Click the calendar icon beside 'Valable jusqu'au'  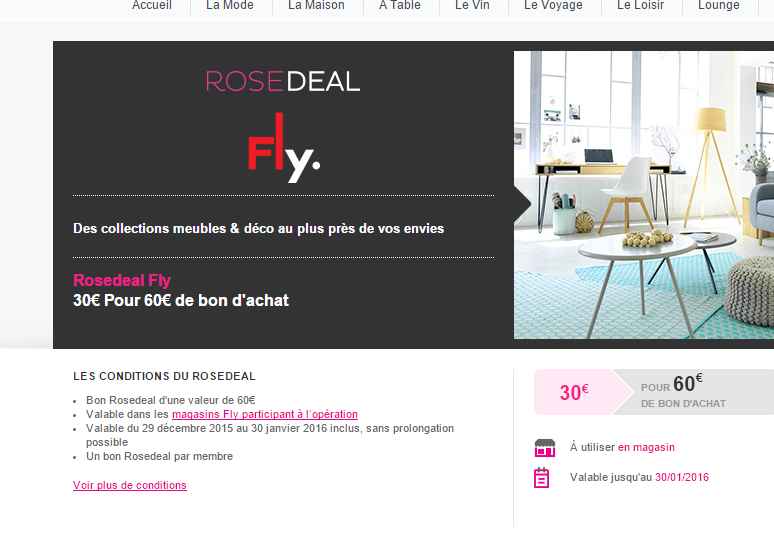pos(542,478)
